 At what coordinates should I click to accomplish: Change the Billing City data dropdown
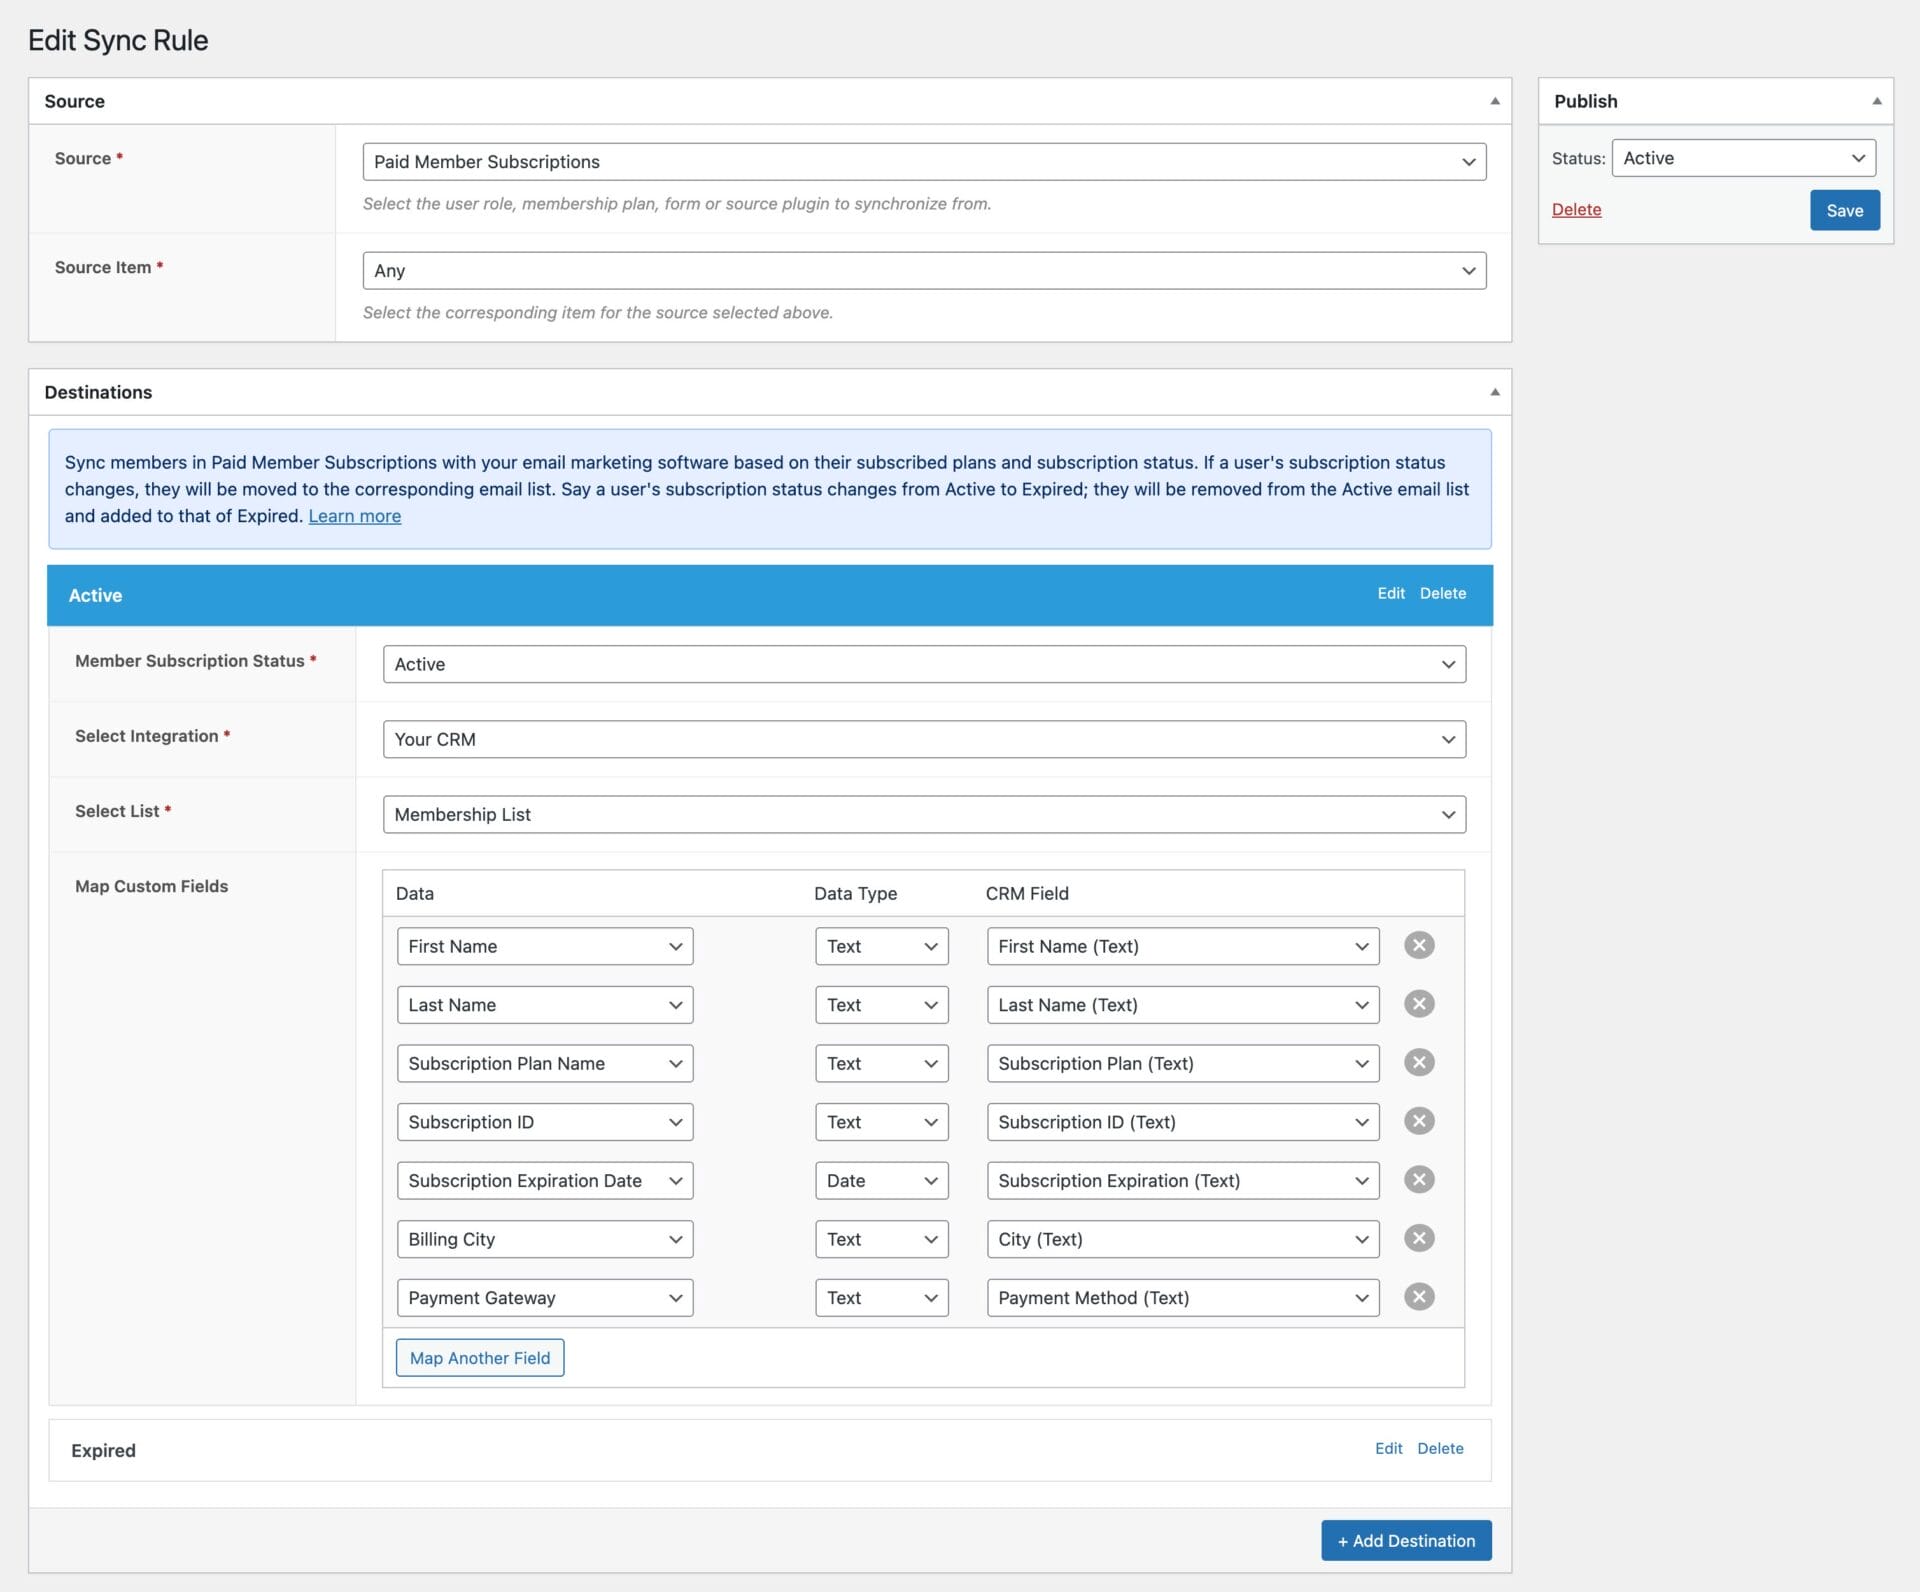545,1239
